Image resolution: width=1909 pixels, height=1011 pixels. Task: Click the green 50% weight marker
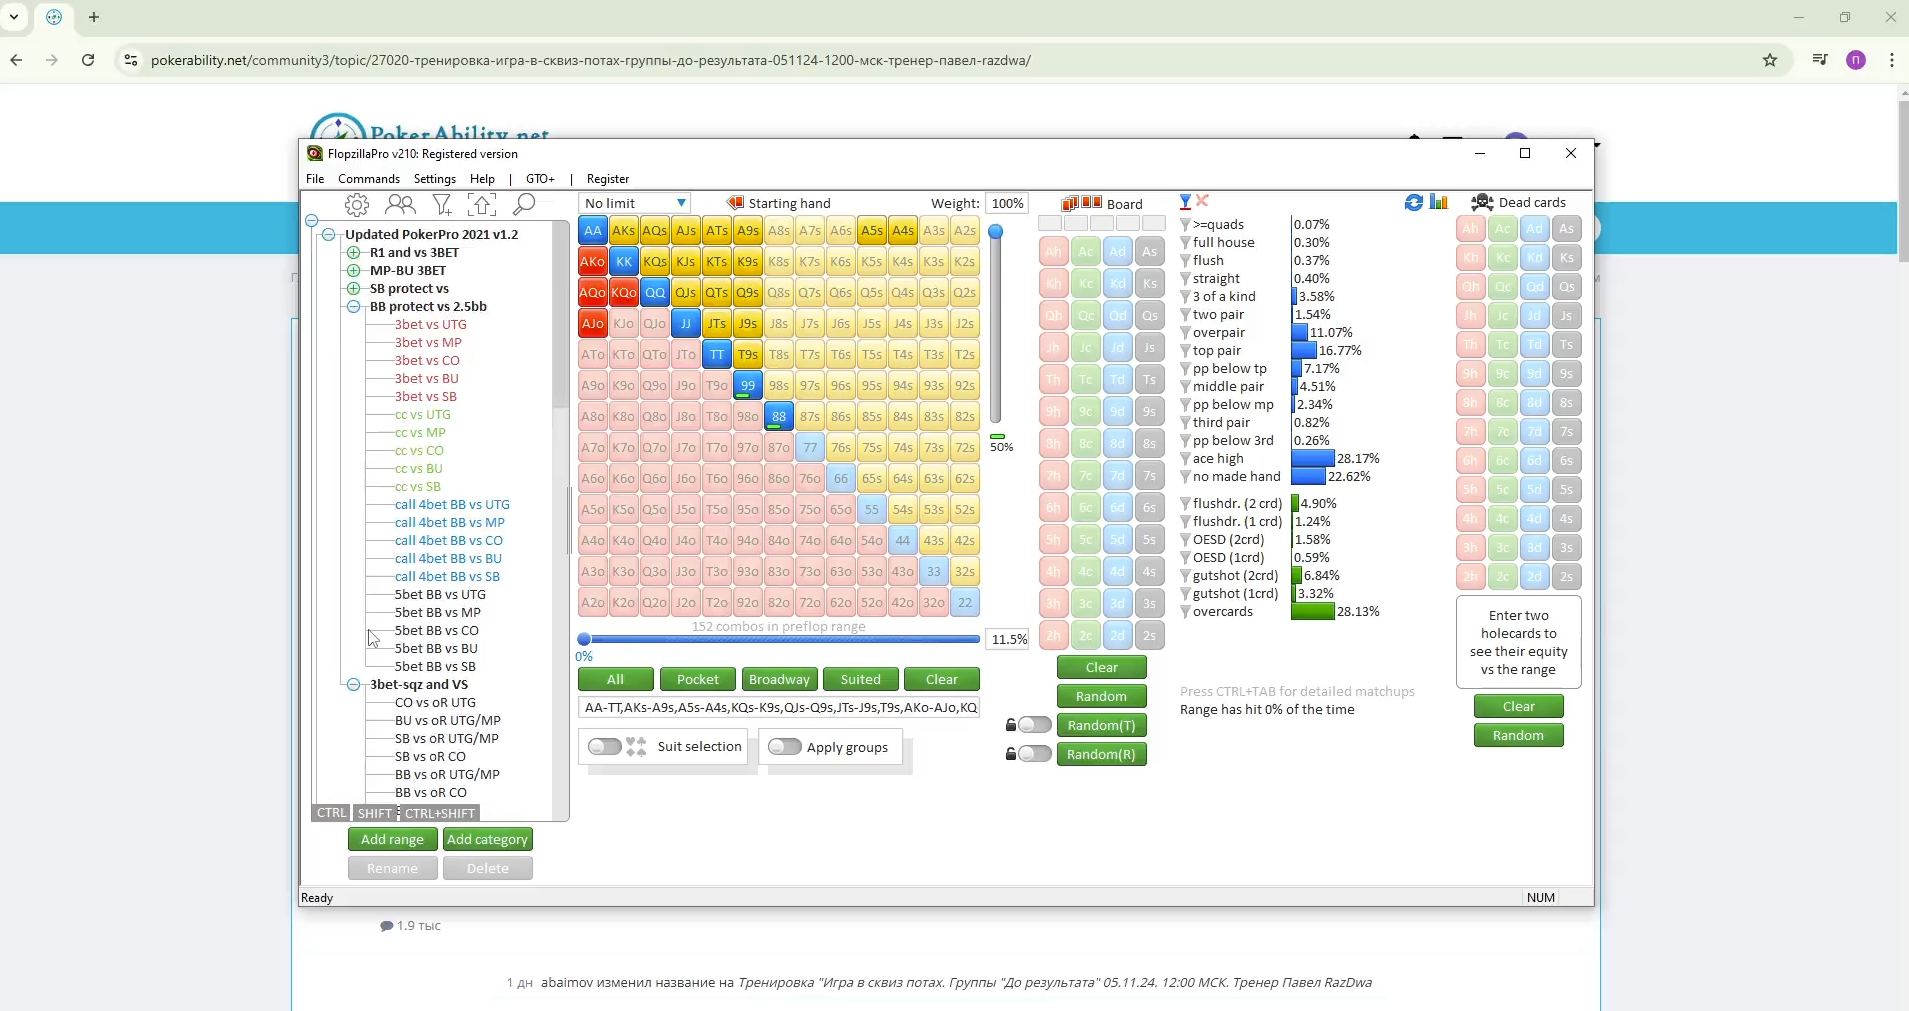point(997,437)
